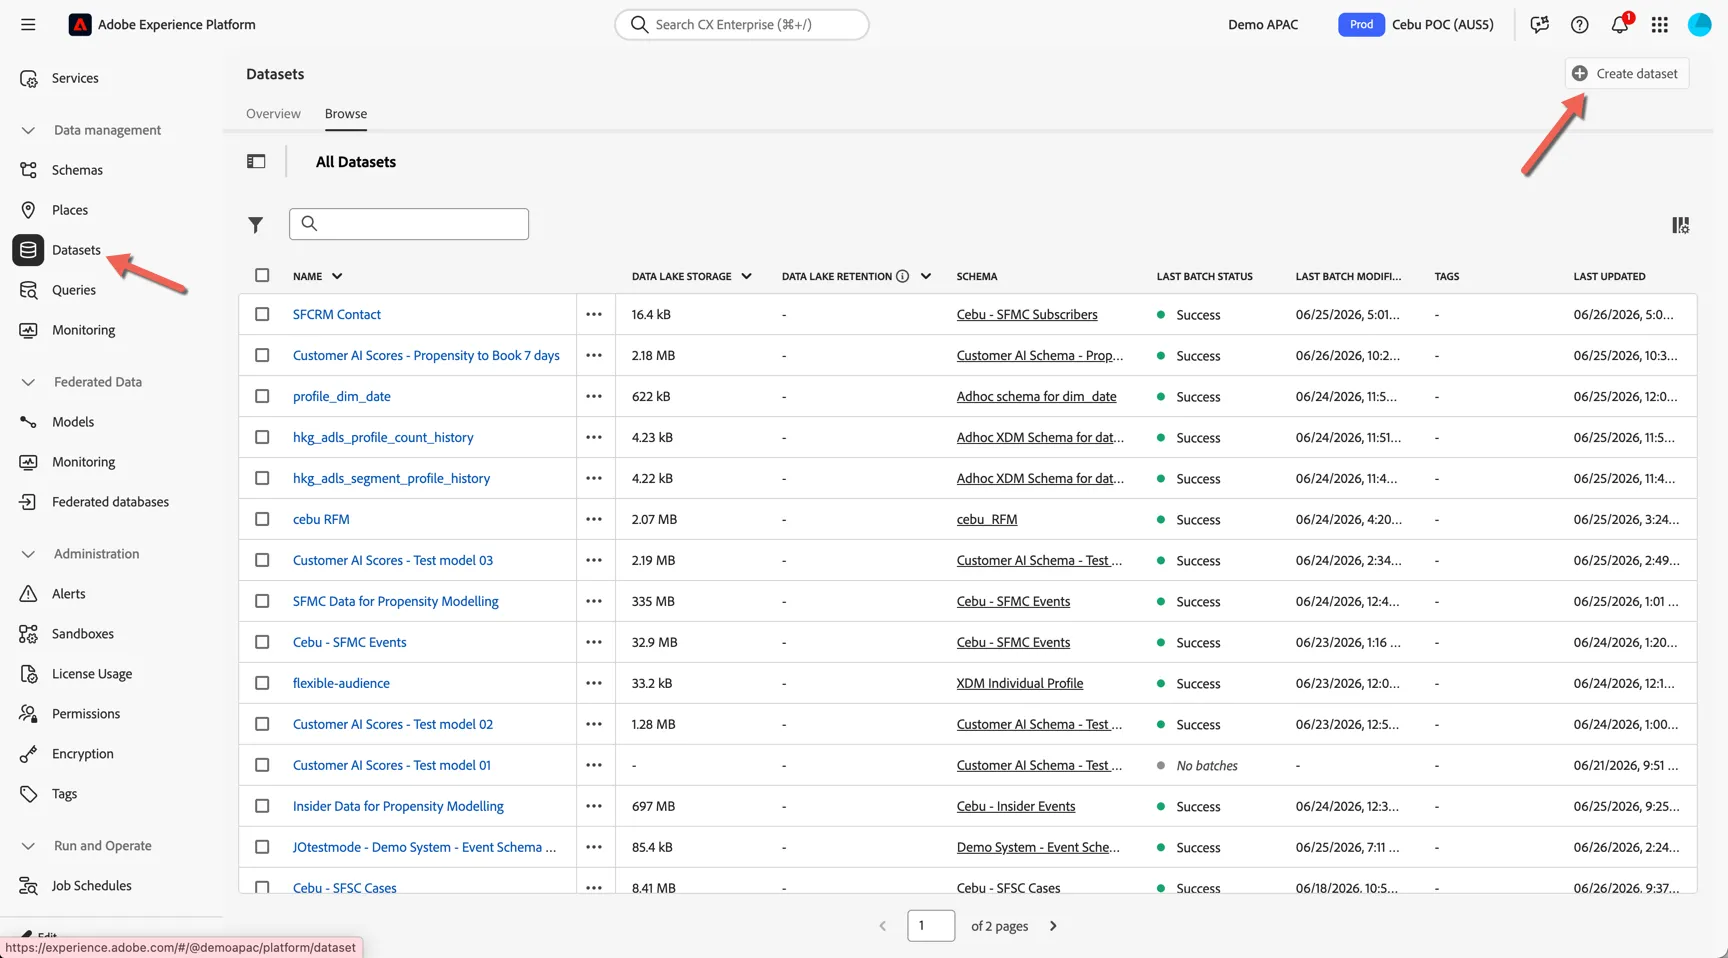Collapse the Administration section
This screenshot has height=958, width=1728.
[x=28, y=554]
